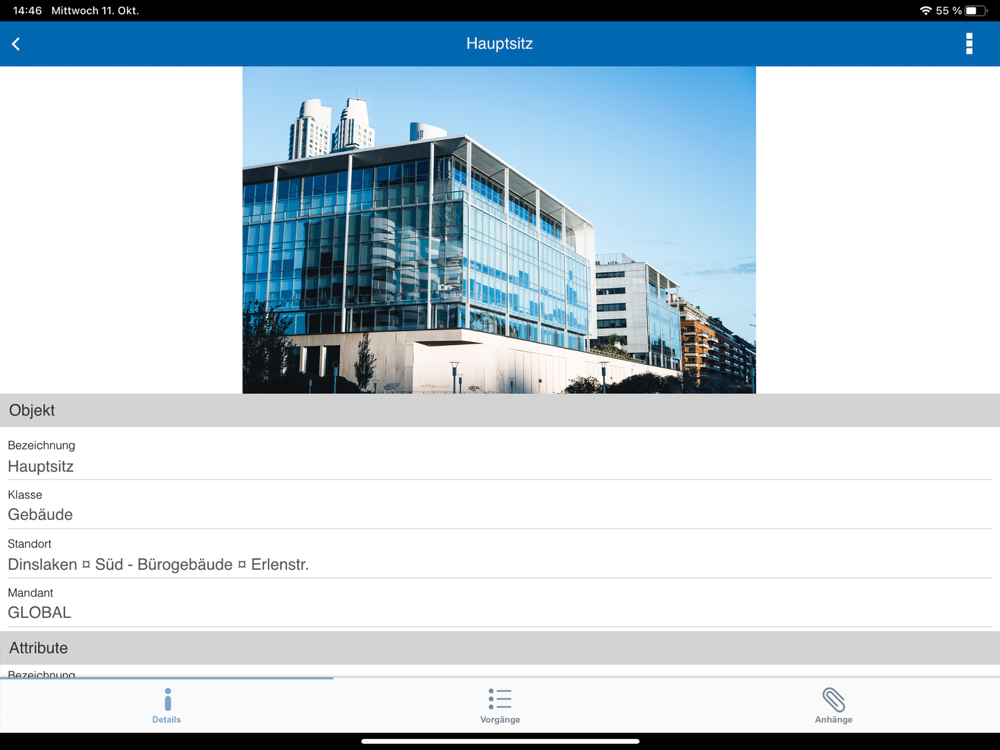Open the Anhänge tab
This screenshot has height=750, width=1000.
(834, 705)
